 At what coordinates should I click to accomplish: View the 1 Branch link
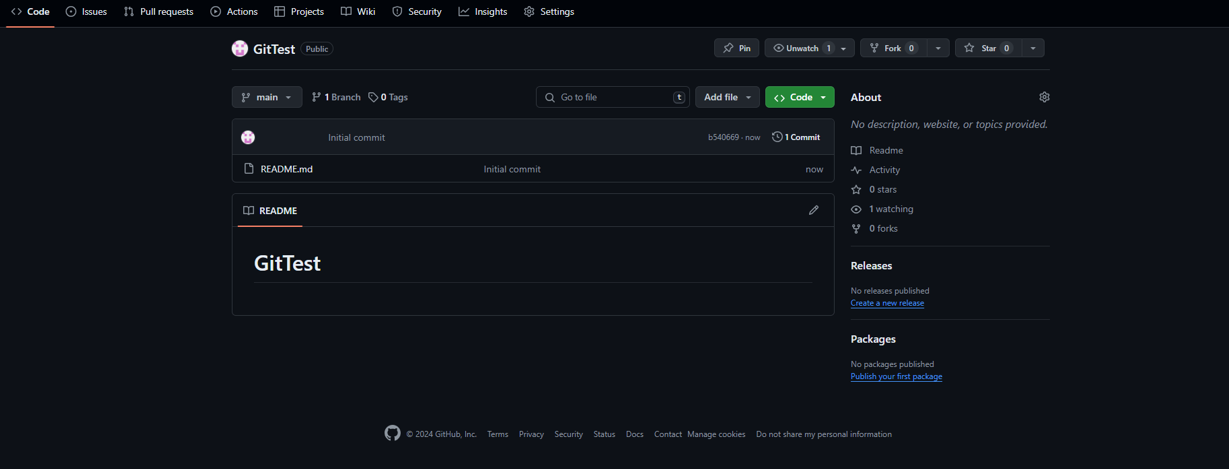pos(336,97)
